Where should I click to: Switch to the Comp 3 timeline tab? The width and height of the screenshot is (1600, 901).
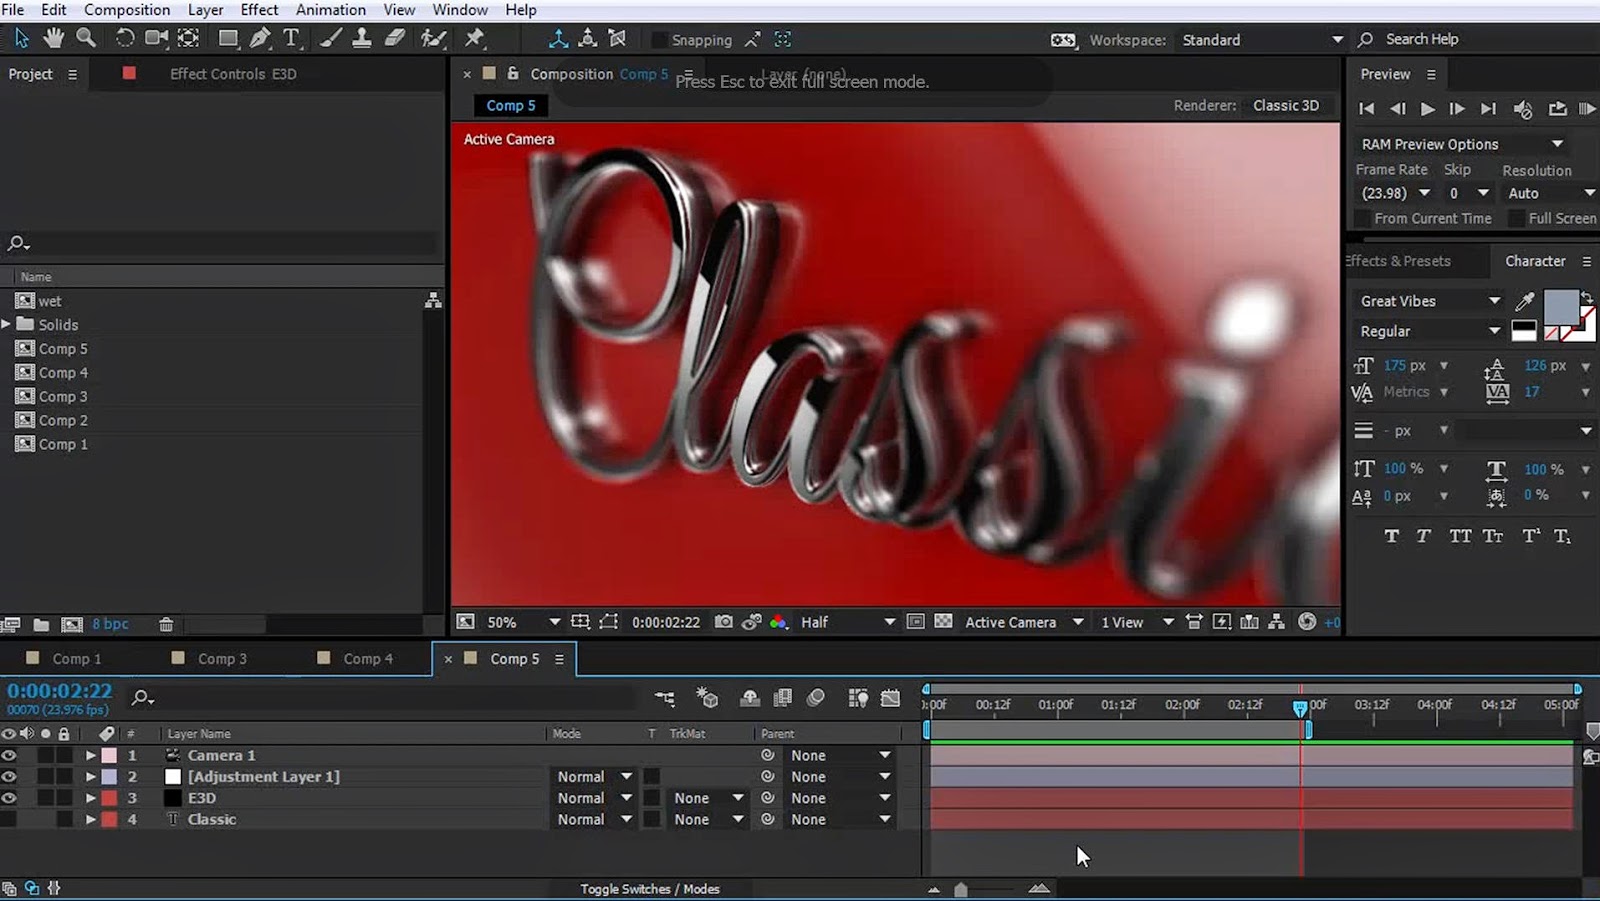click(222, 658)
